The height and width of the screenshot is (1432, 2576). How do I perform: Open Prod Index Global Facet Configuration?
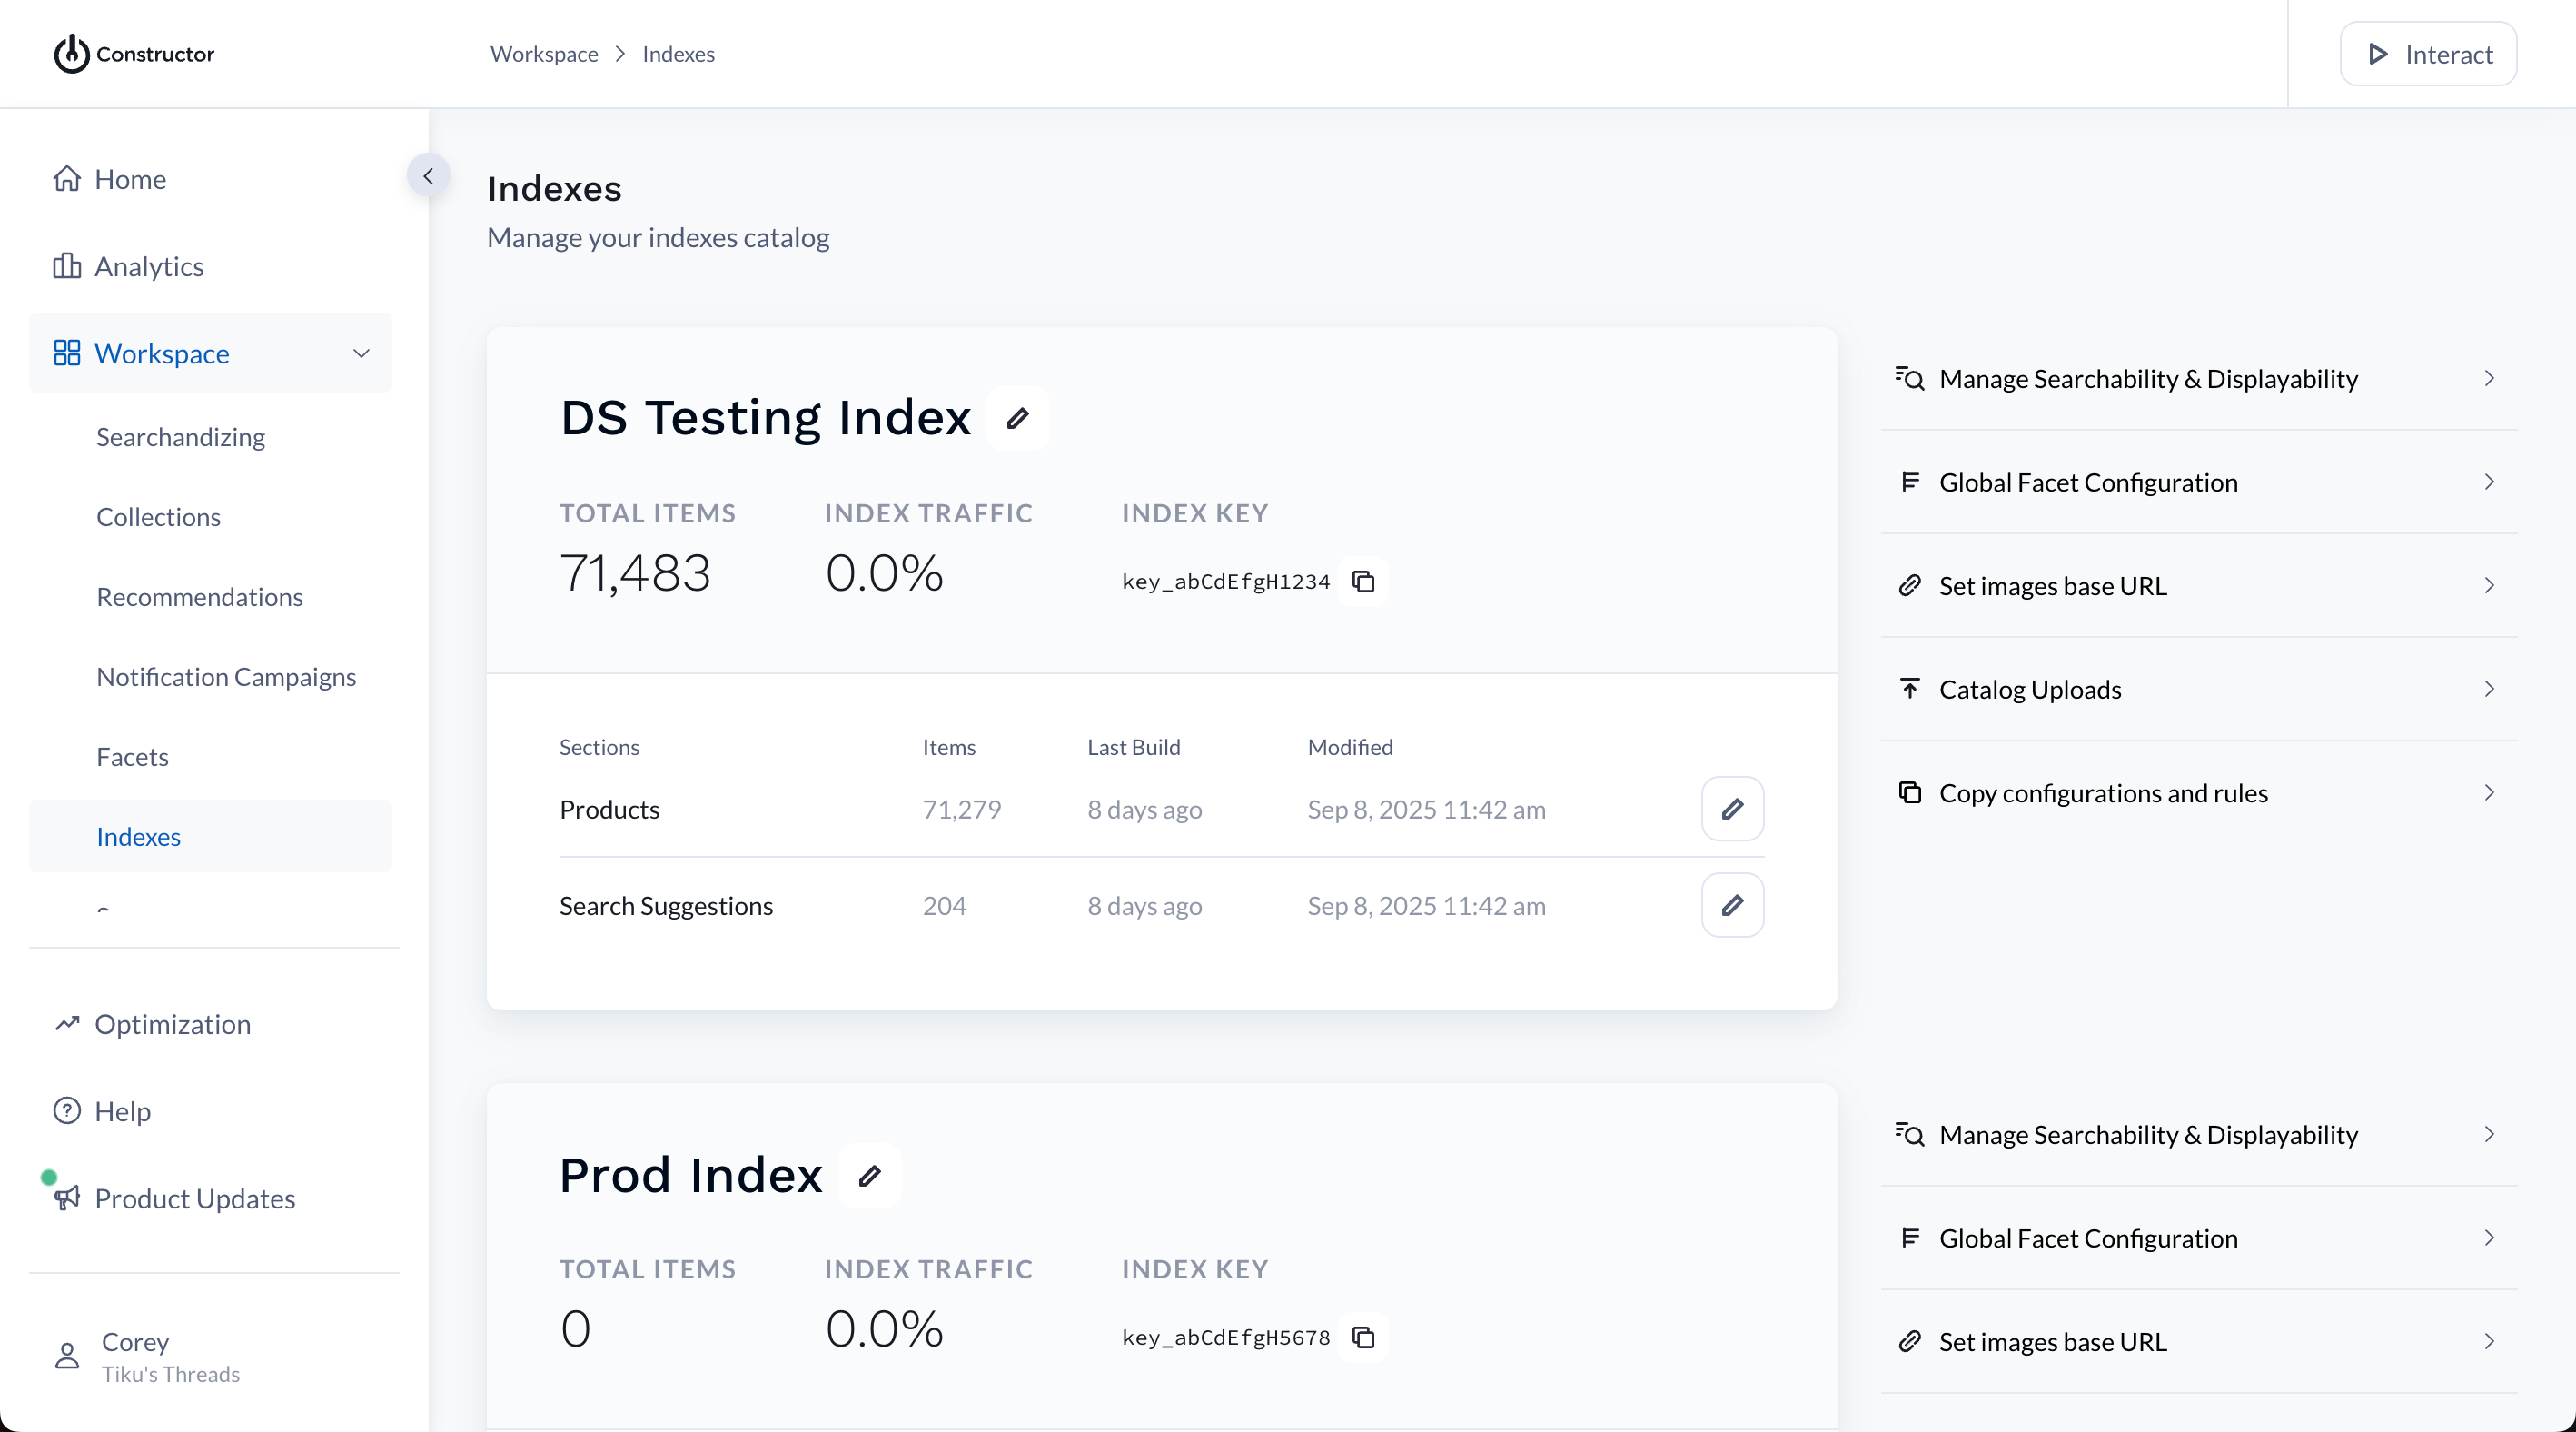click(2199, 1238)
